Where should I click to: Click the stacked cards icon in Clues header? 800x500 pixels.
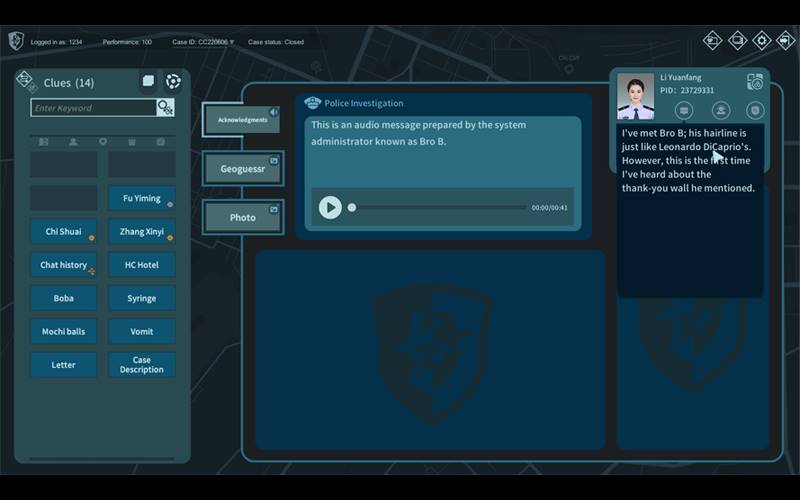(148, 81)
